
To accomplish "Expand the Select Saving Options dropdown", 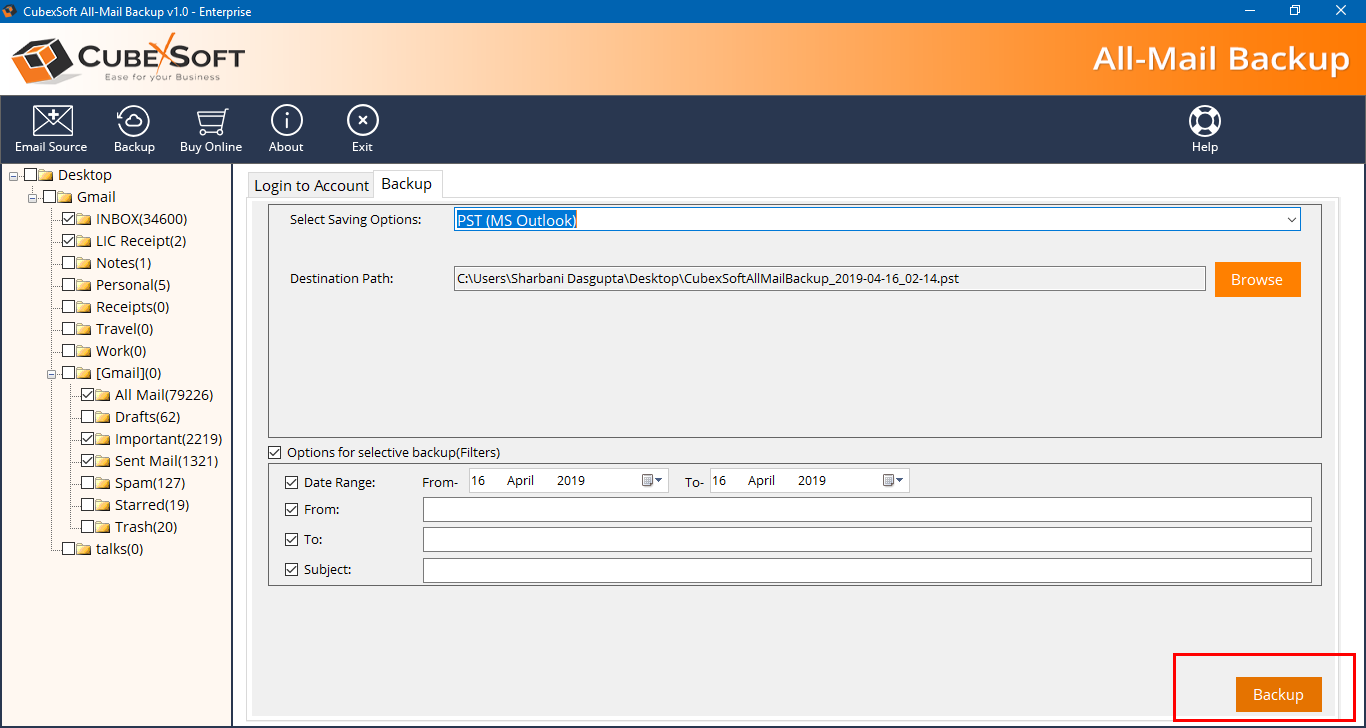I will click(x=1291, y=220).
